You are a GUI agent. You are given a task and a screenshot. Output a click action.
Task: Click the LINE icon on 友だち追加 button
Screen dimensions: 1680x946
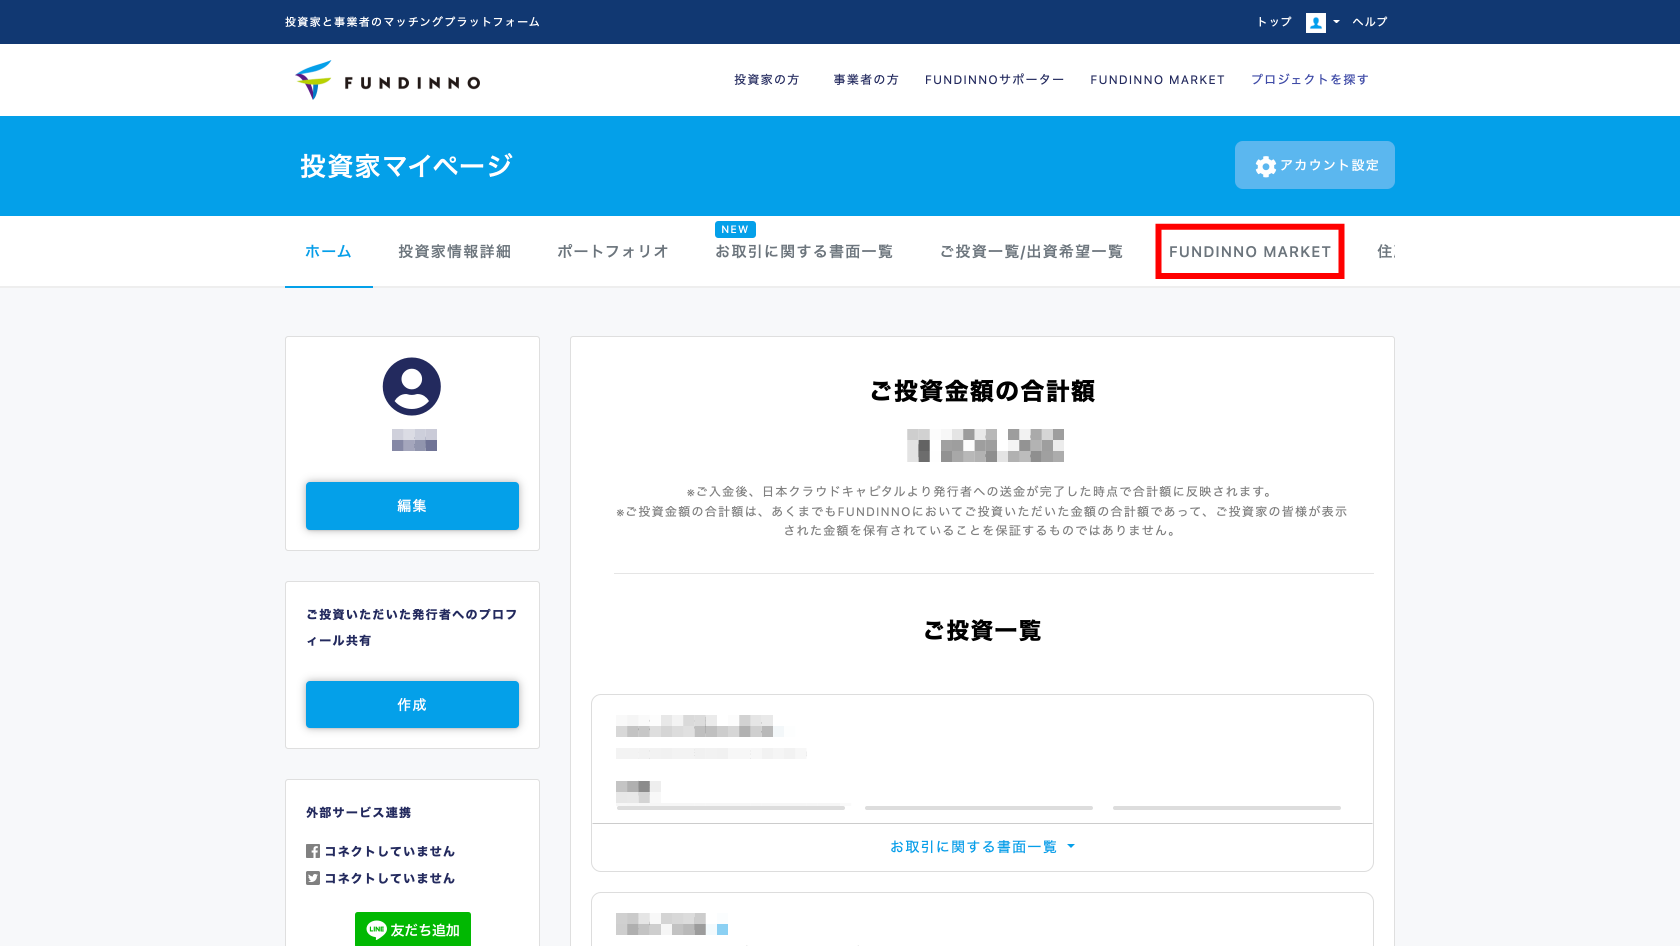click(x=377, y=929)
